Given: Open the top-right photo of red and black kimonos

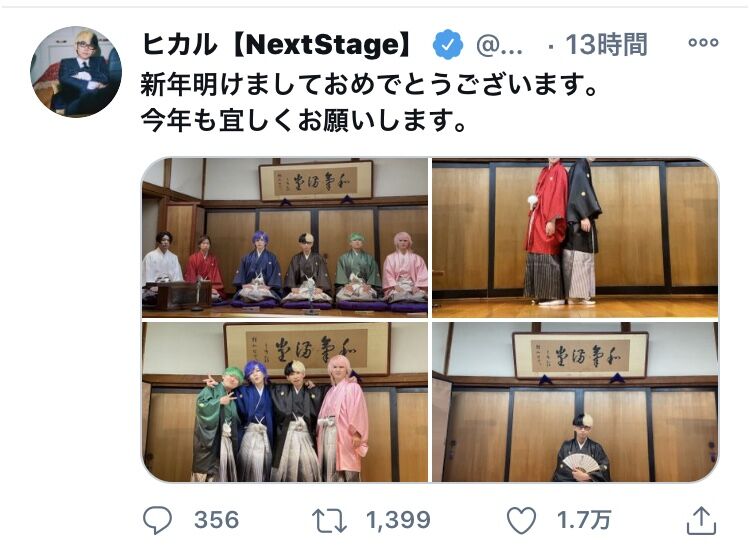Looking at the screenshot, I should (575, 237).
